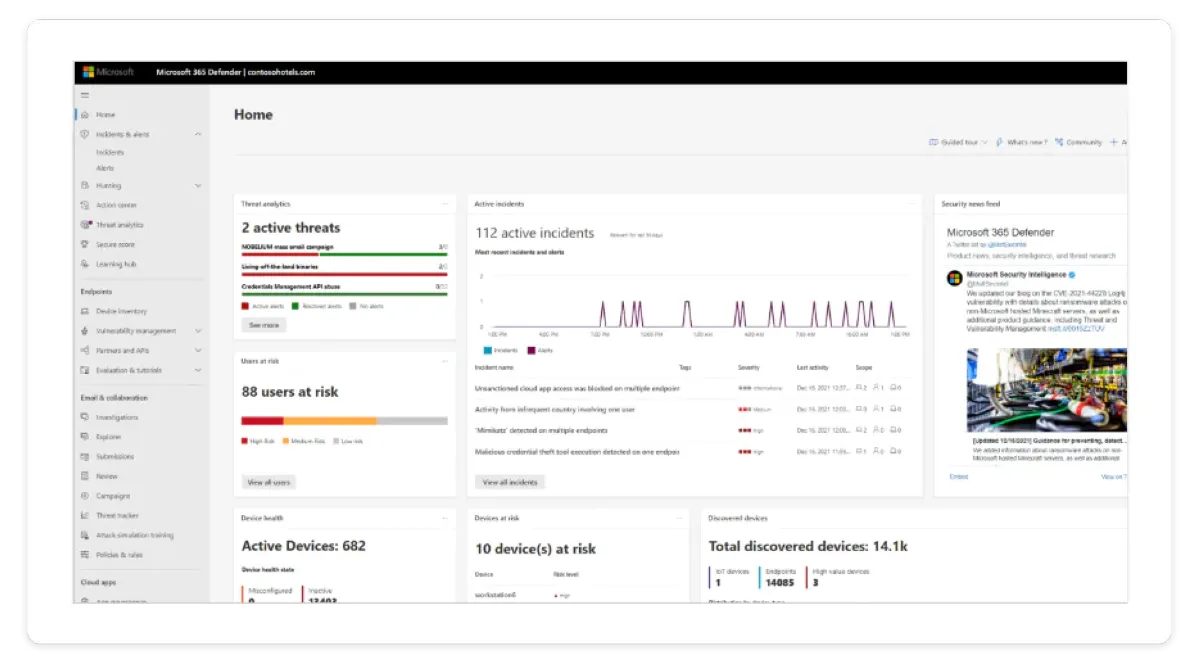This screenshot has width=1200, height=665.
Task: Click the Embed link in news feed
Action: [958, 477]
